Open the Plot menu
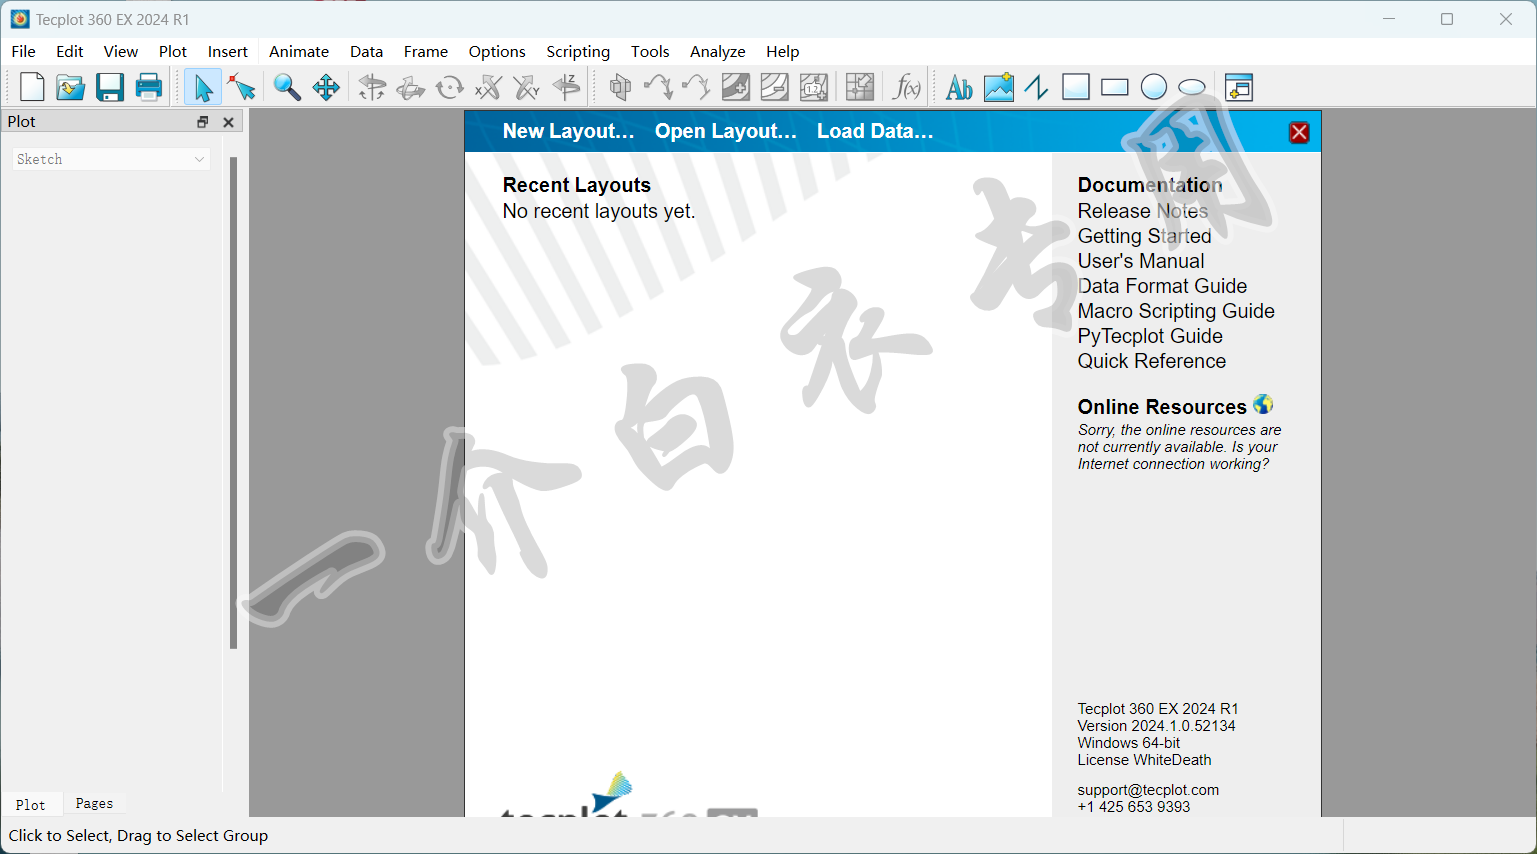This screenshot has width=1537, height=854. point(173,52)
